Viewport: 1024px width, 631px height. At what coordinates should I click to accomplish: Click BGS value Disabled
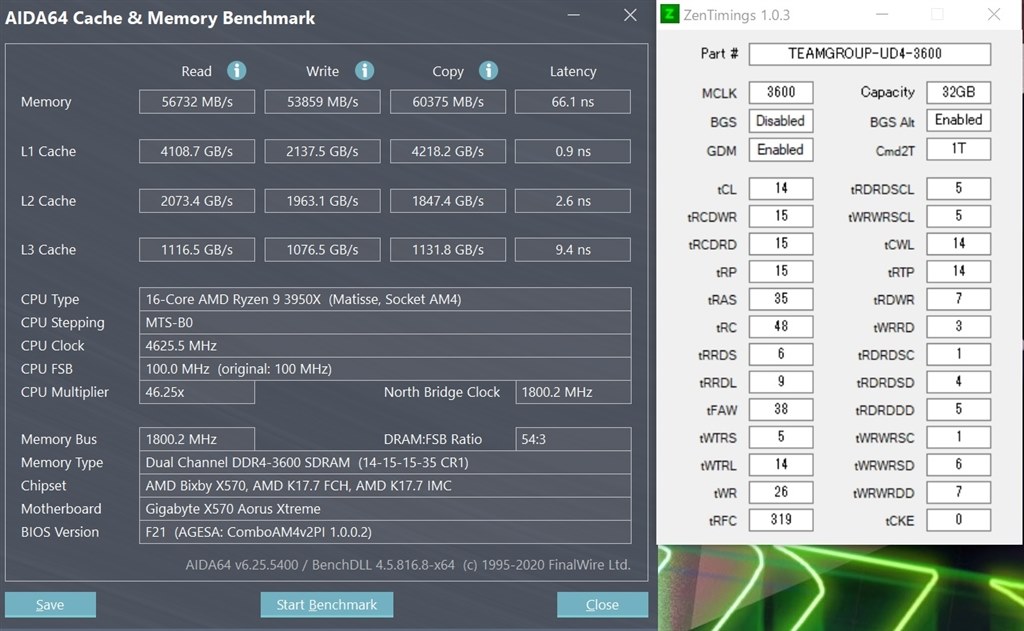pyautogui.click(x=780, y=121)
